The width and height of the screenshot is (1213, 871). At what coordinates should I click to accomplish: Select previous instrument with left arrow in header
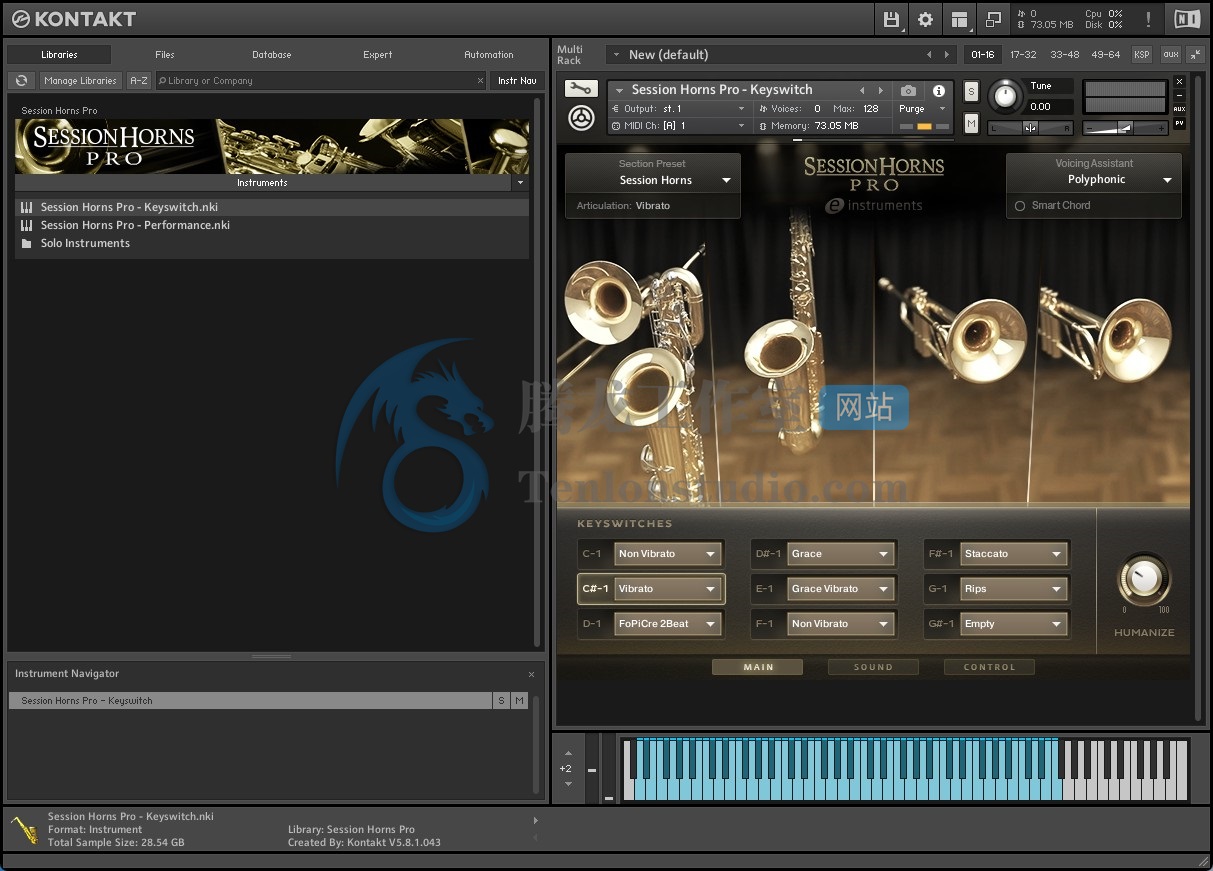[x=863, y=90]
